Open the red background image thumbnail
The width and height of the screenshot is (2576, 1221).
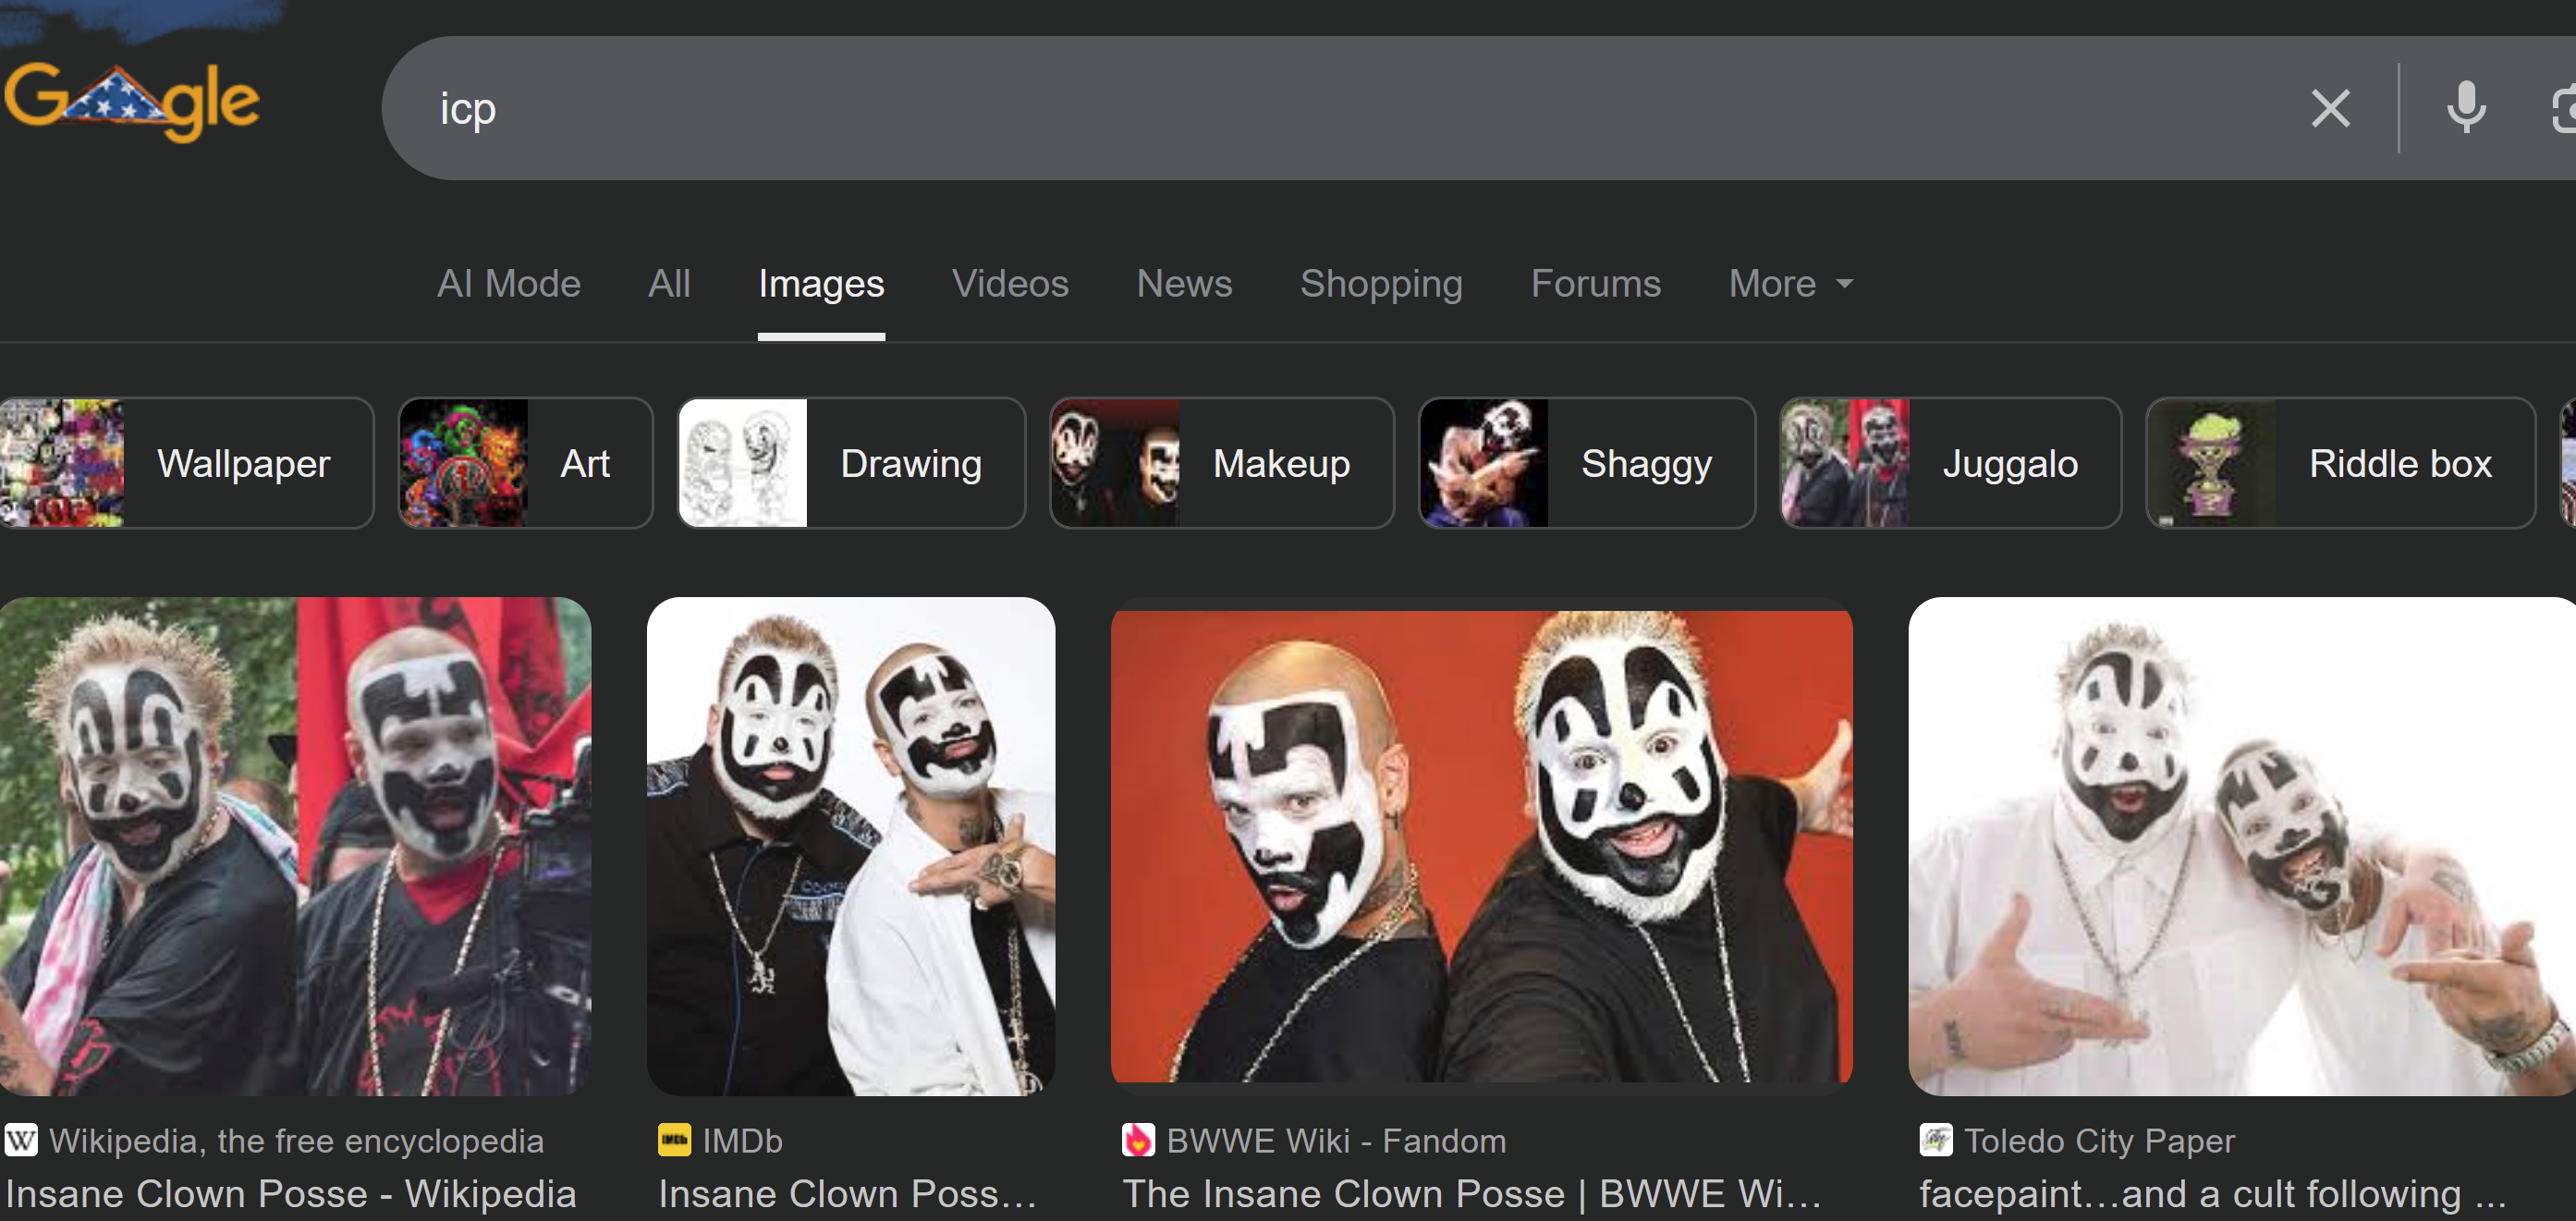[x=1480, y=846]
